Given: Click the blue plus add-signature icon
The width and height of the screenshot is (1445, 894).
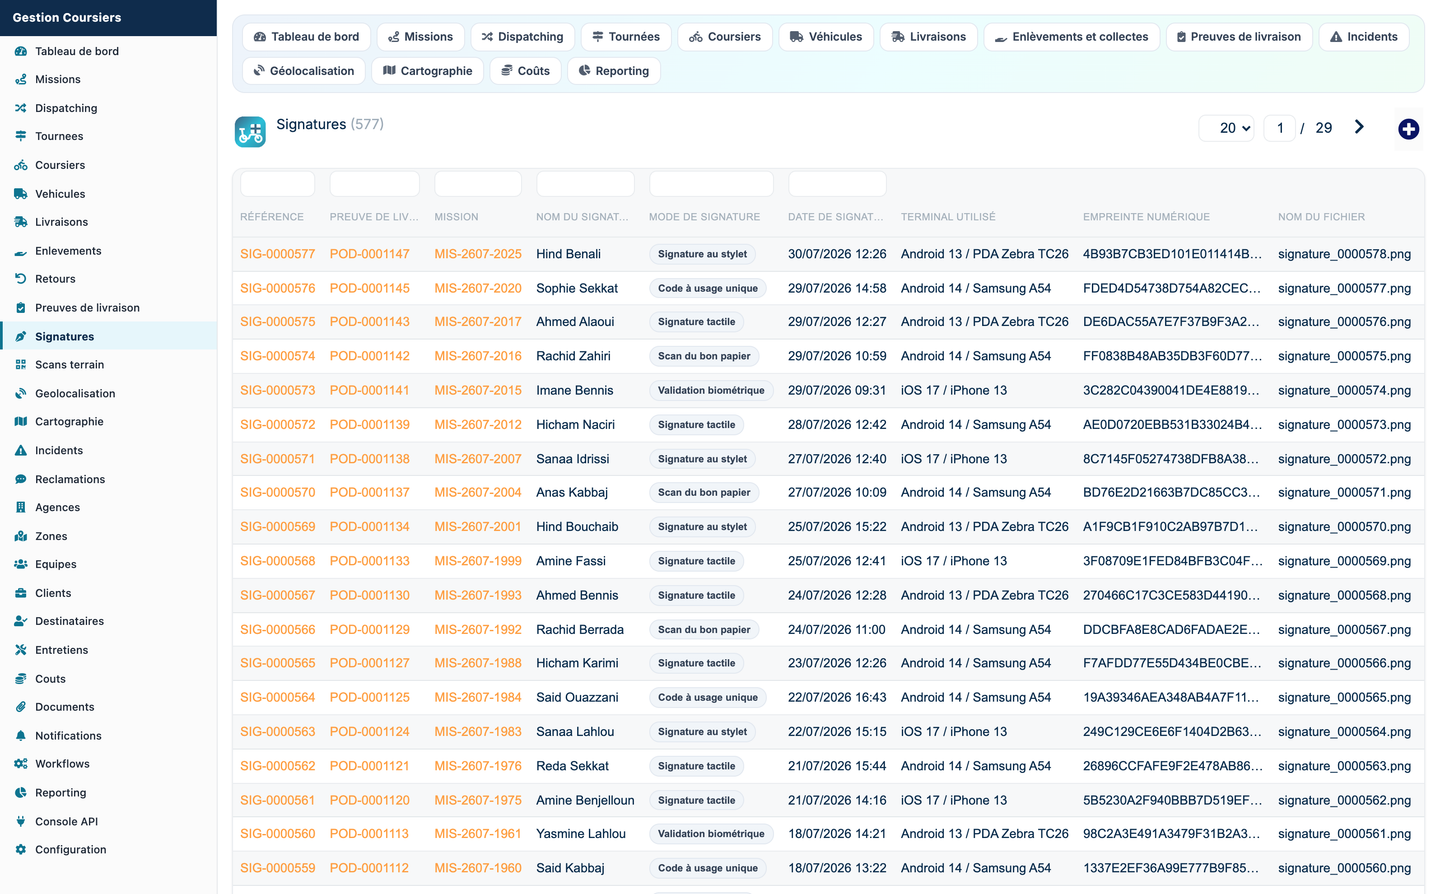Looking at the screenshot, I should pyautogui.click(x=1408, y=129).
